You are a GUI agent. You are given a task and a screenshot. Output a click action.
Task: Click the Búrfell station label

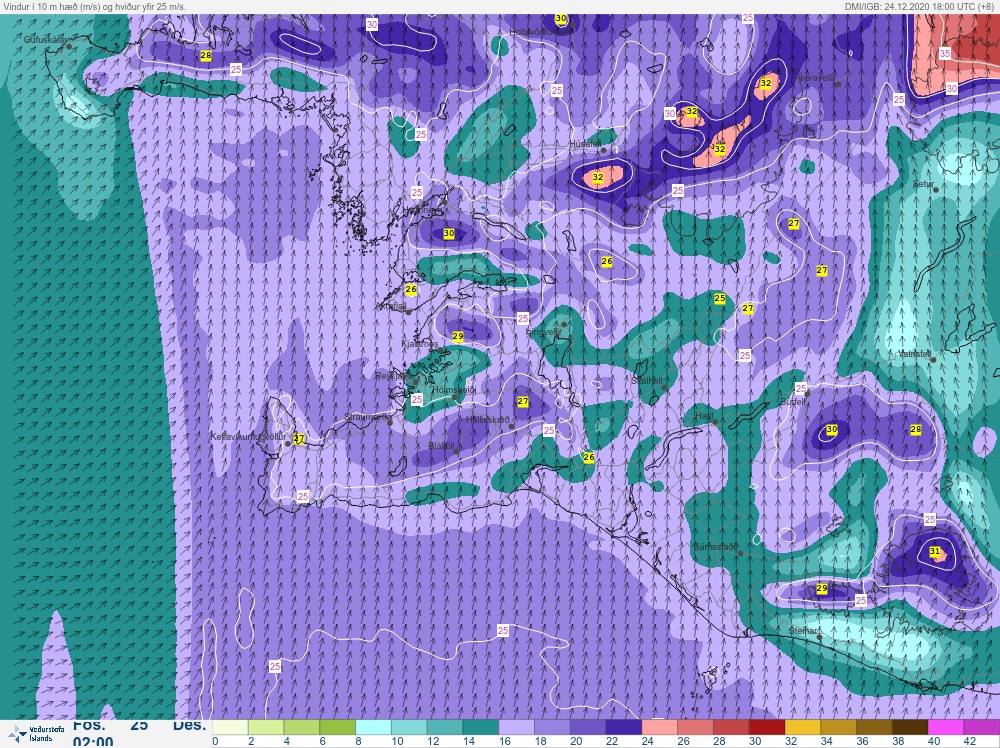point(793,402)
